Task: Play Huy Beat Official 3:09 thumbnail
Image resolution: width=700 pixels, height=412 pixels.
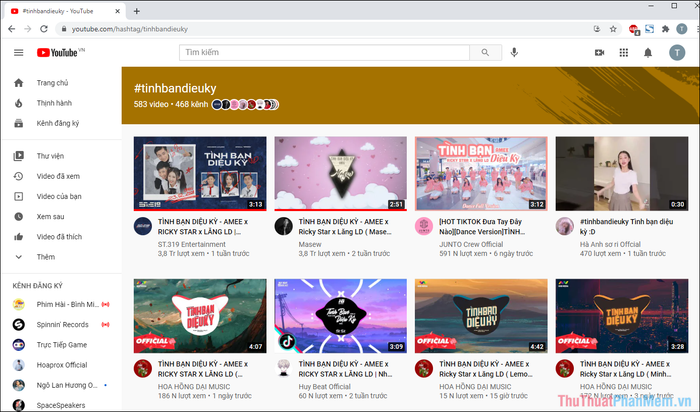Action: (341, 316)
